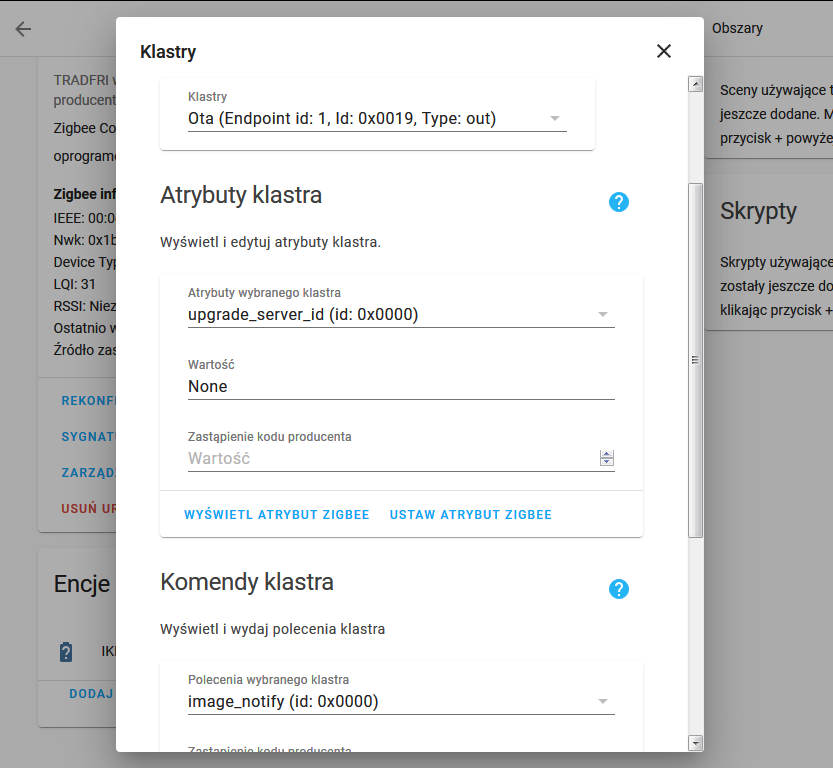Focus the Zastąpienie kodu producenta field

point(390,459)
